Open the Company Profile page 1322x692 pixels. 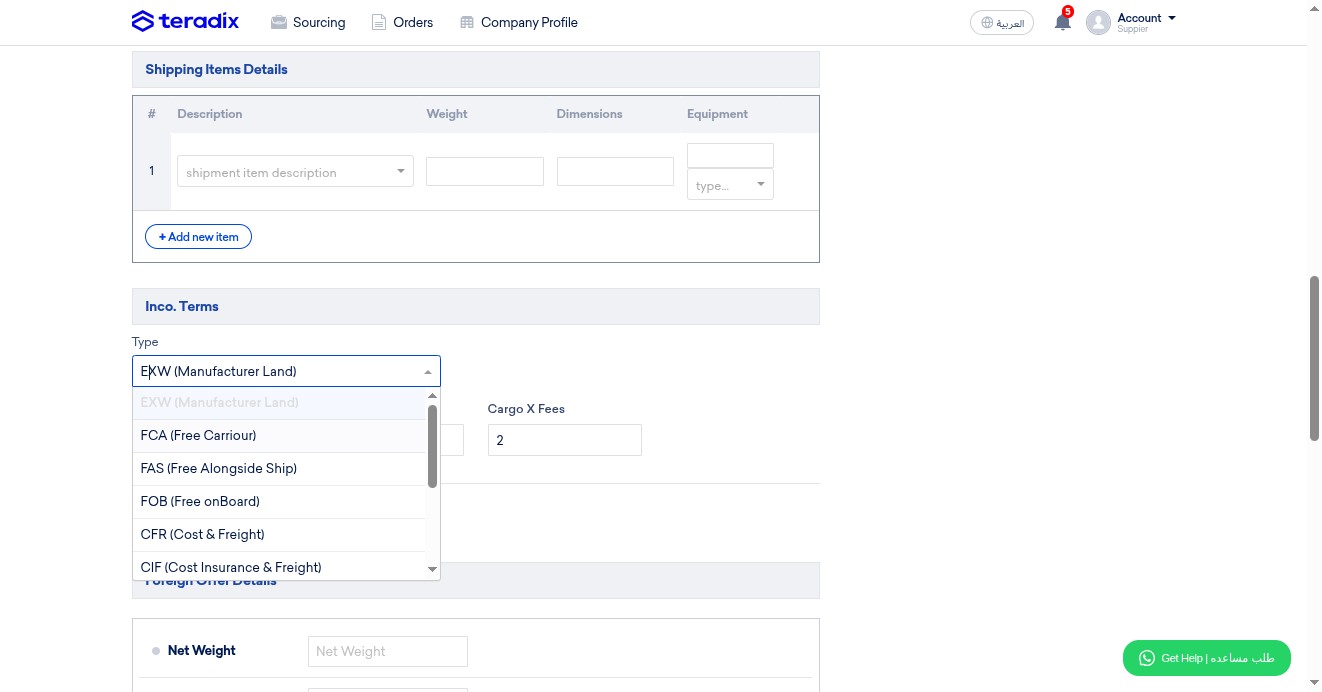pos(518,22)
